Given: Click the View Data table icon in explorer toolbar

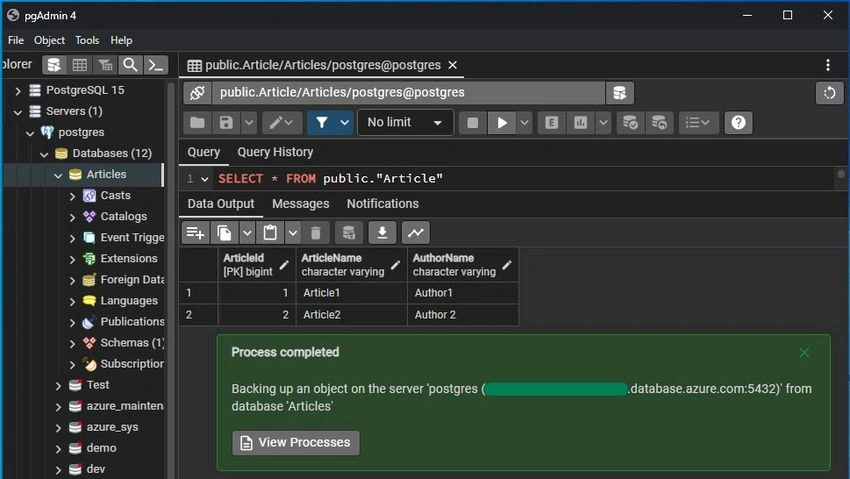Looking at the screenshot, I should (x=80, y=65).
